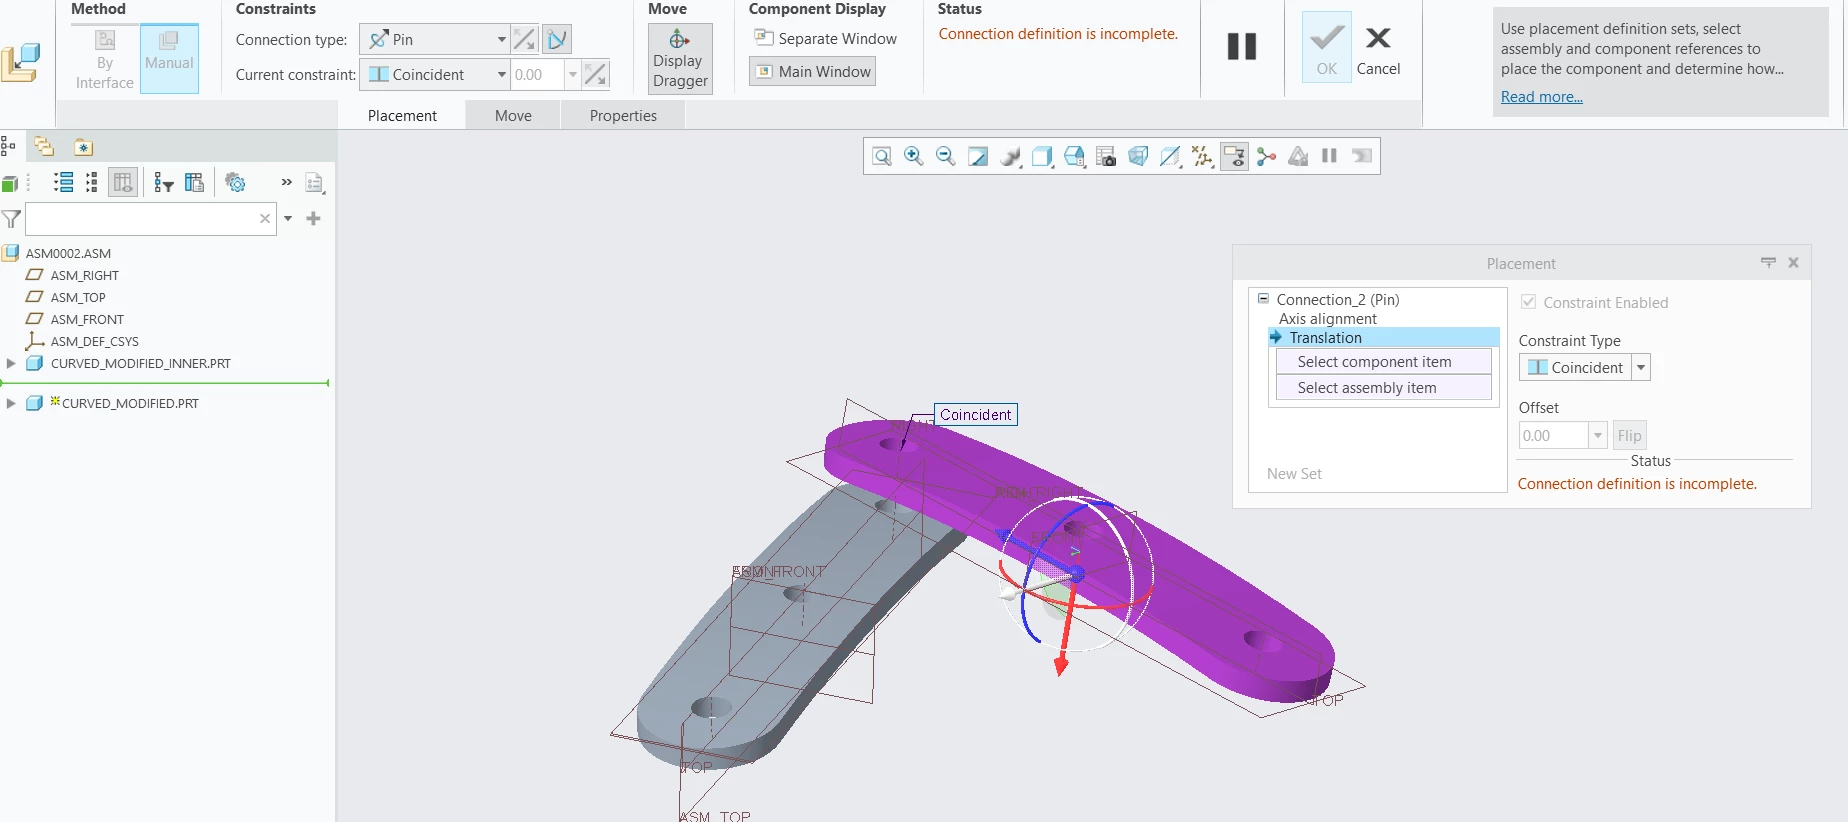The height and width of the screenshot is (822, 1848).
Task: Enable the Separate Window component display
Action: click(x=825, y=38)
